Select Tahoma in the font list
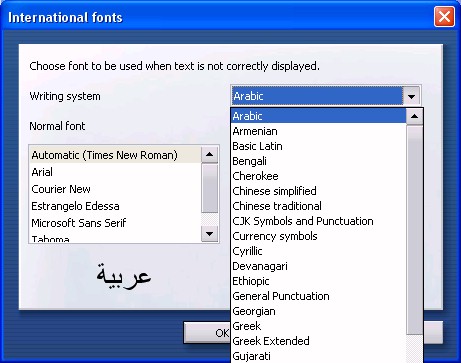This screenshot has width=461, height=363. coord(115,238)
